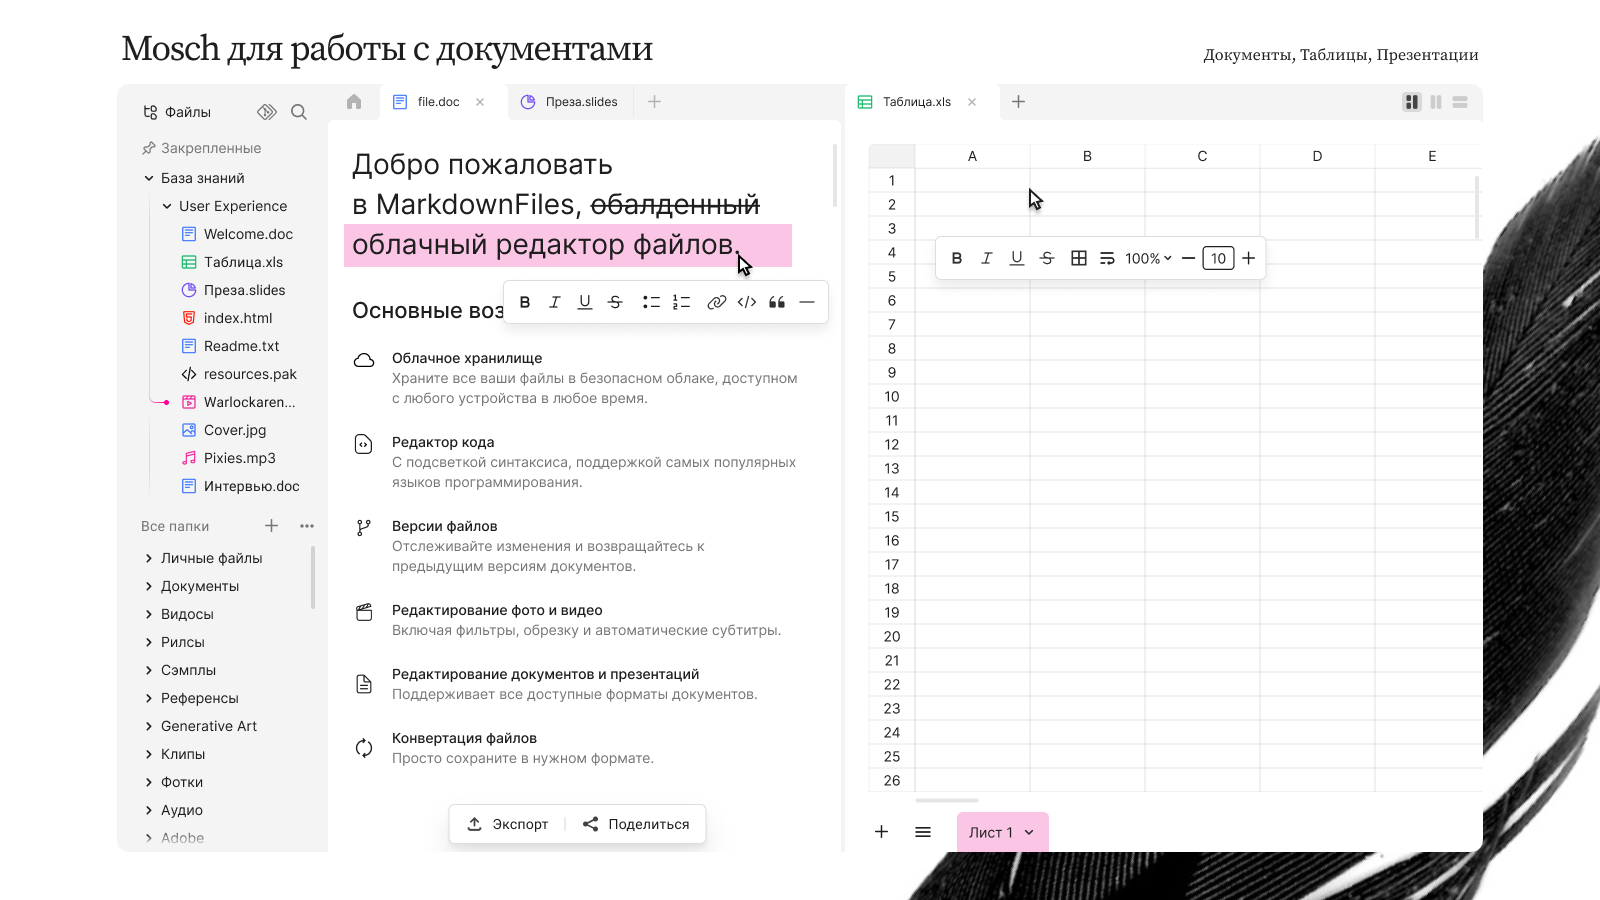Toggle strikethrough in document formatting toolbar
Screen dimensions: 1600x900
tap(615, 302)
